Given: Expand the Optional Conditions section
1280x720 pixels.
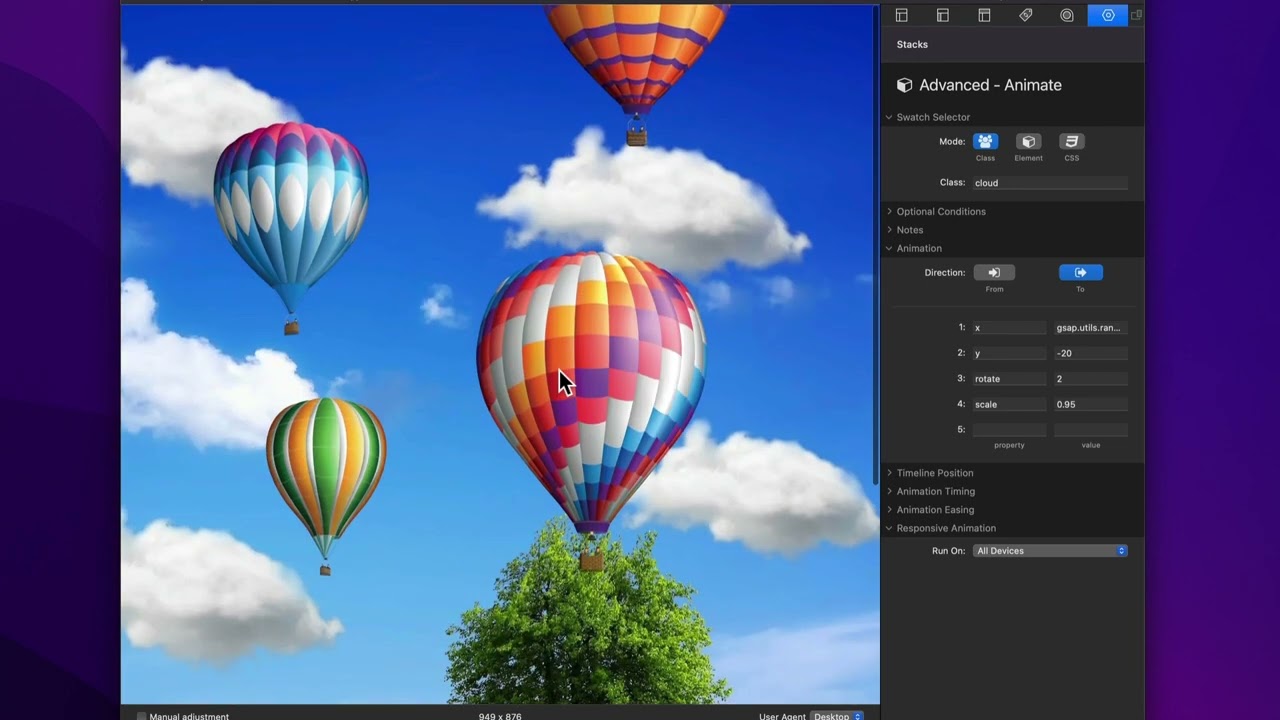Looking at the screenshot, I should click(889, 211).
